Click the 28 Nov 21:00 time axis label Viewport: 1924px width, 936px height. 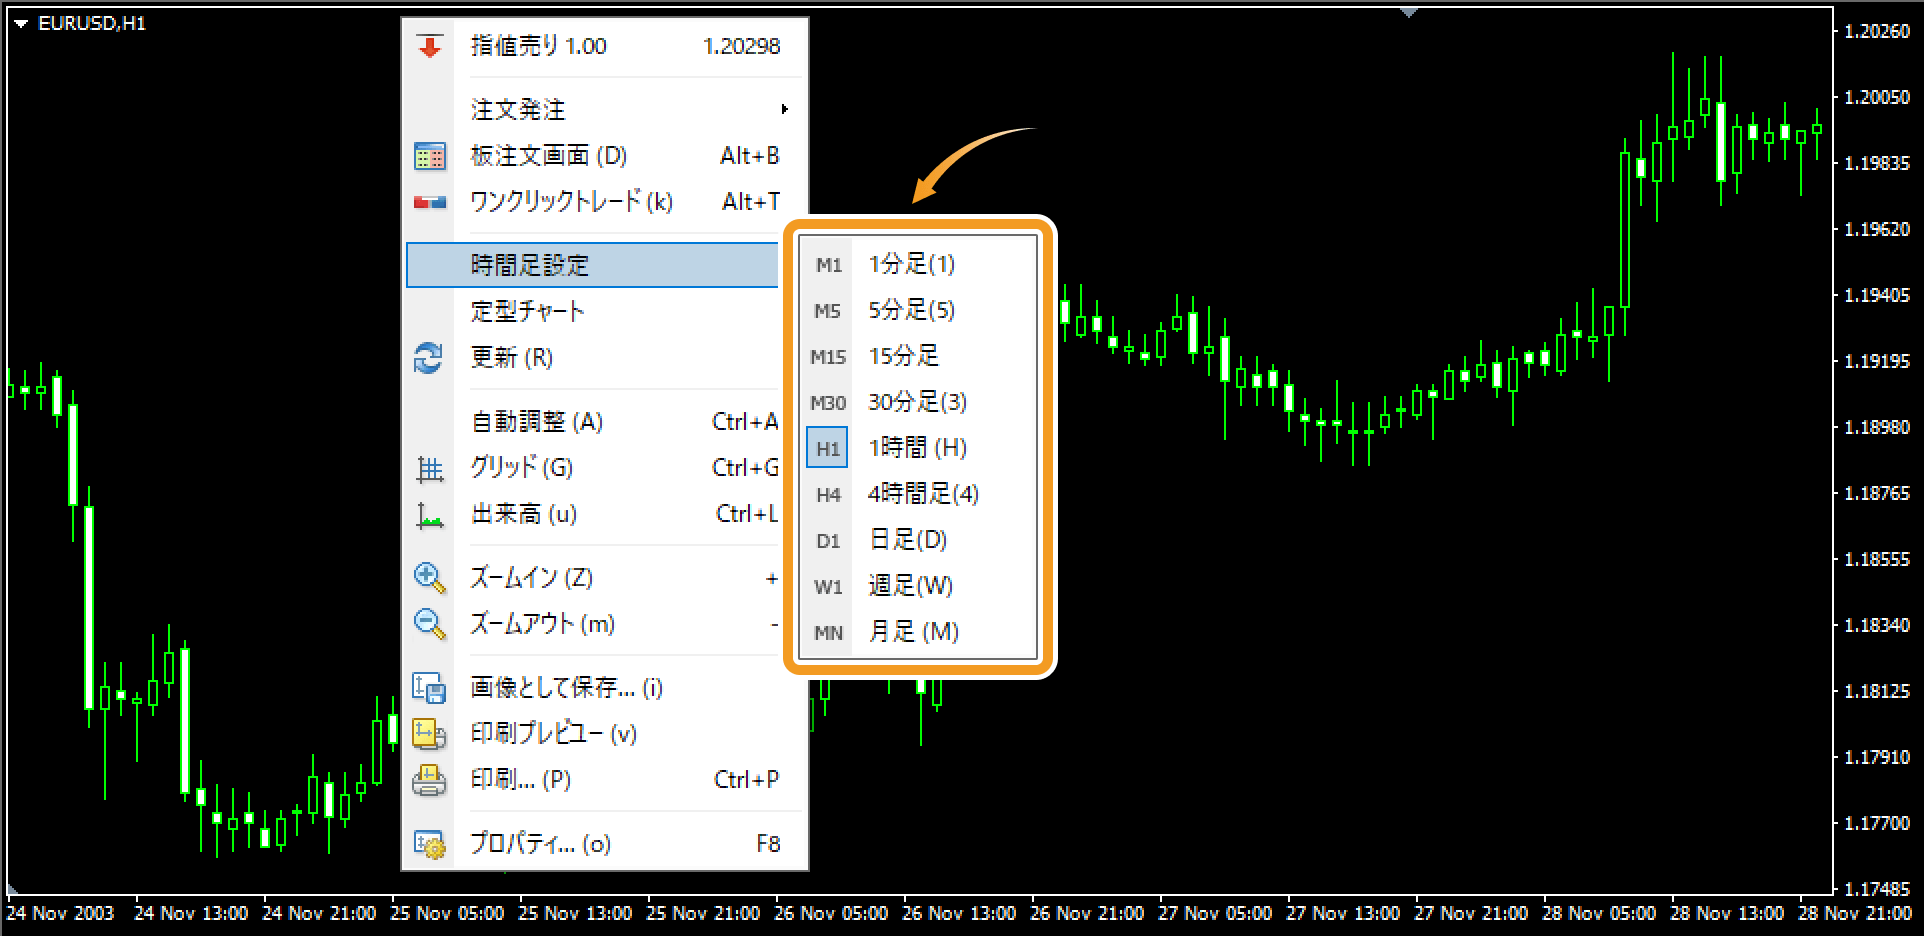1855,913
